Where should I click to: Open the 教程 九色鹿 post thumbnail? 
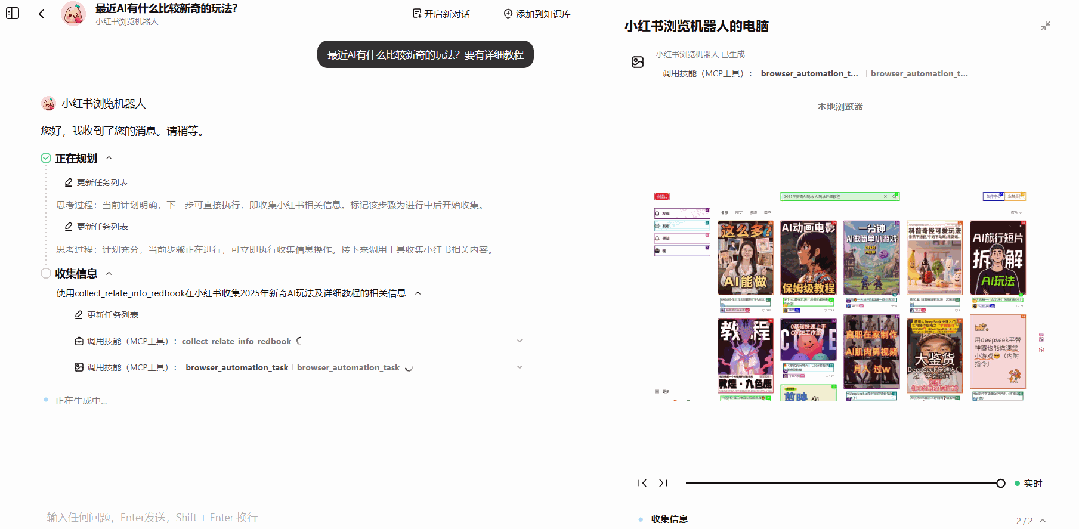click(745, 355)
